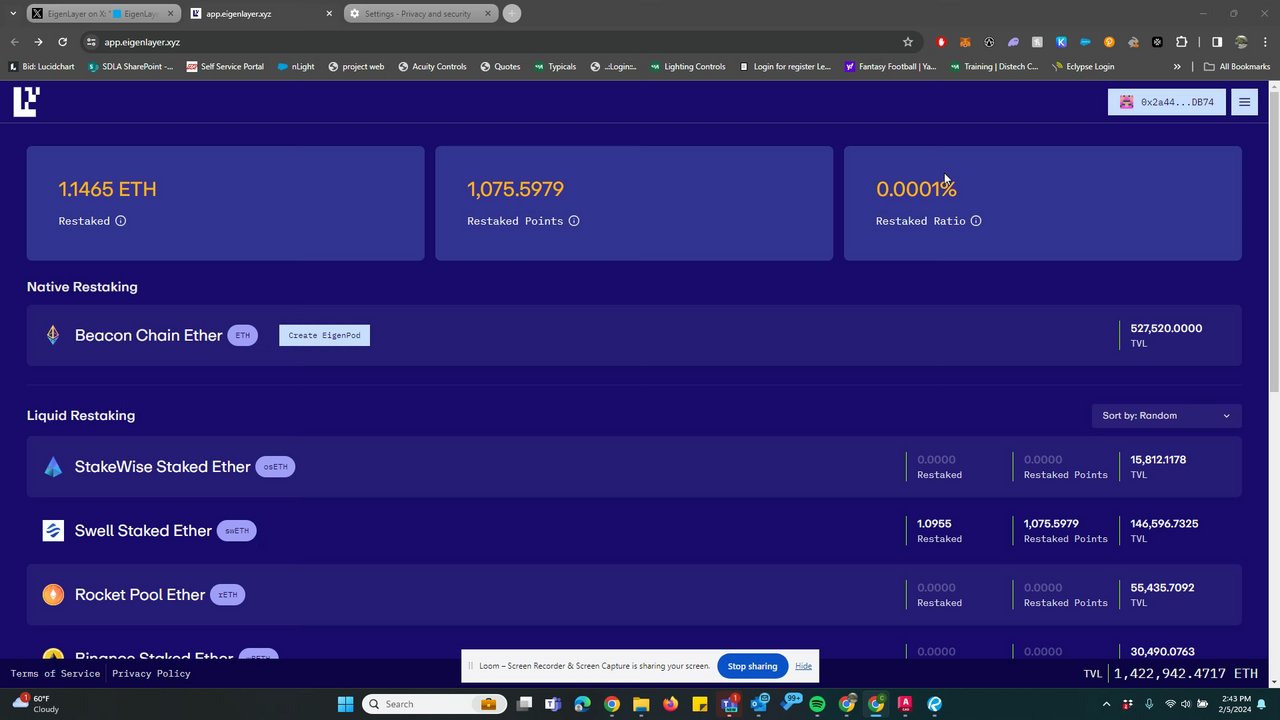Viewport: 1280px width, 720px height.
Task: Open the red hand extension icon
Action: (941, 42)
